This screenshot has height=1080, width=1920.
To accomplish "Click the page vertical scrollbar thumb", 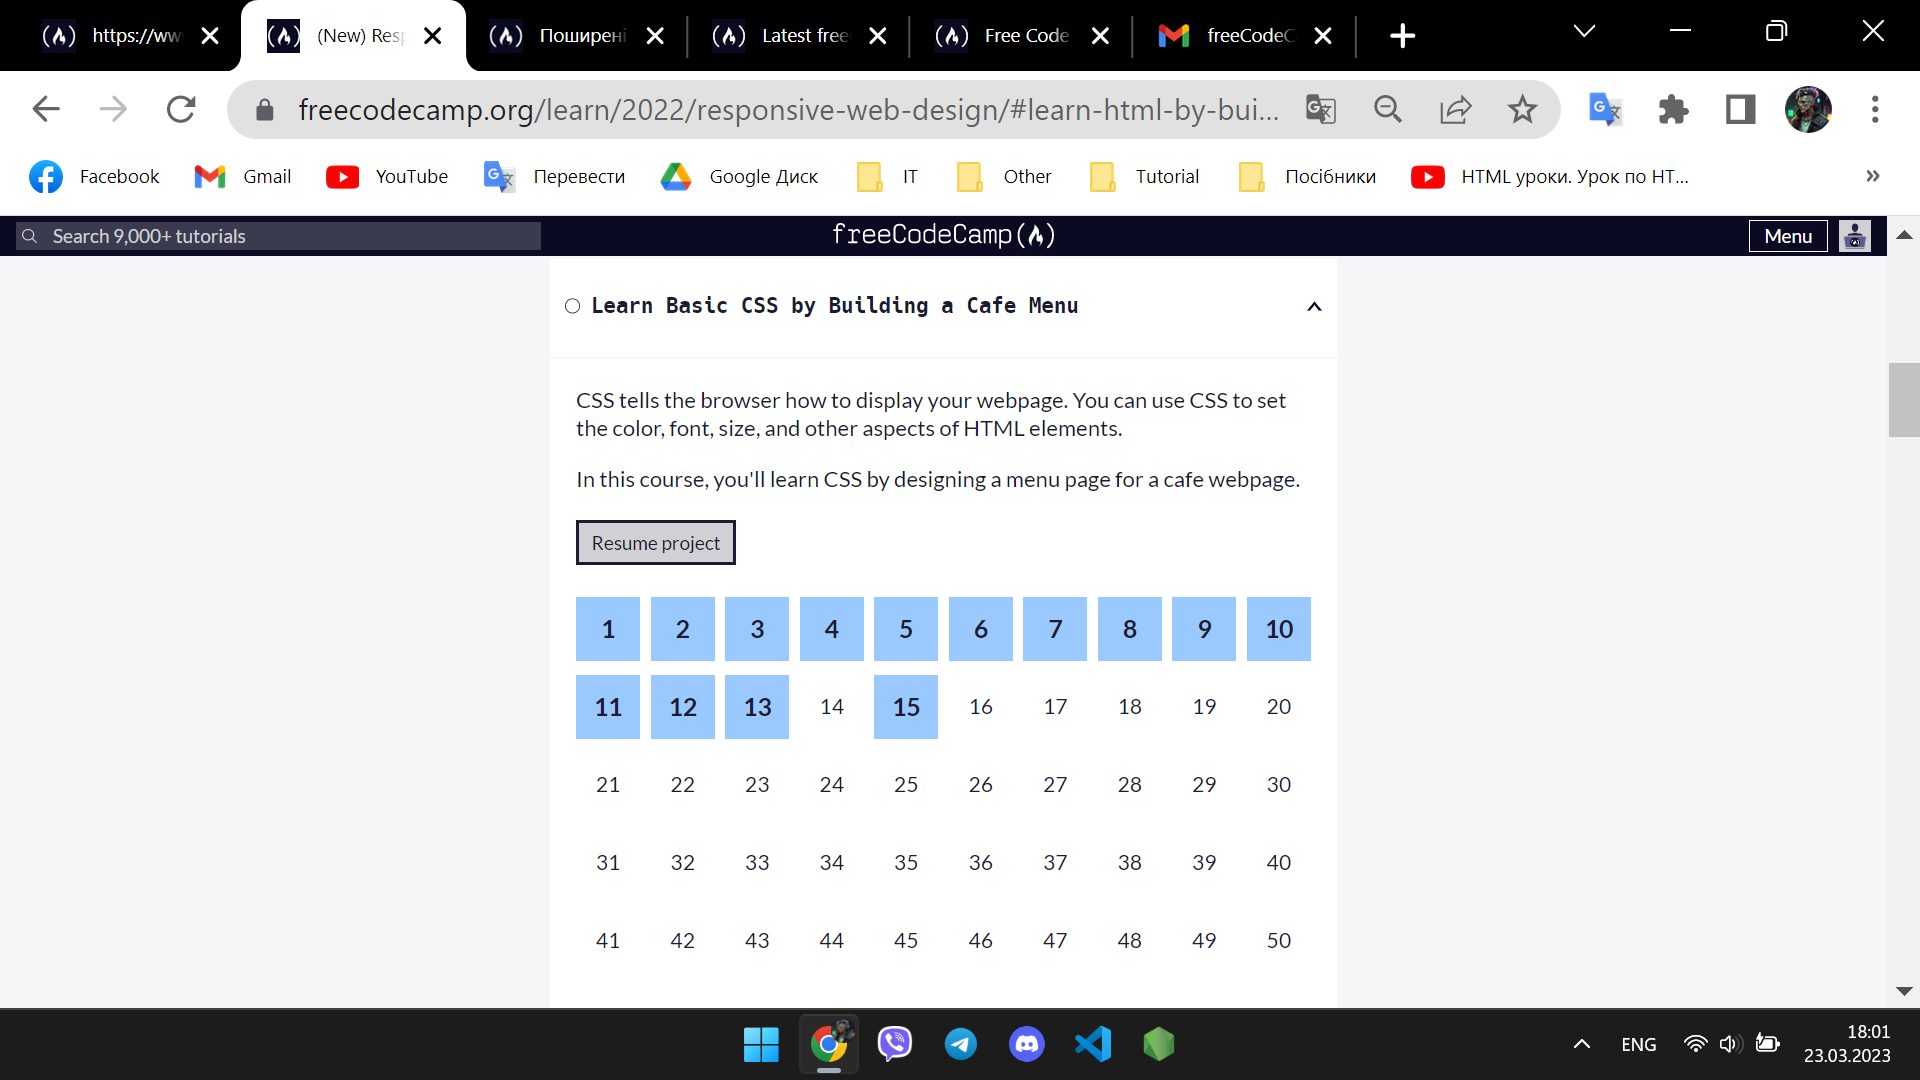I will click(x=1903, y=400).
